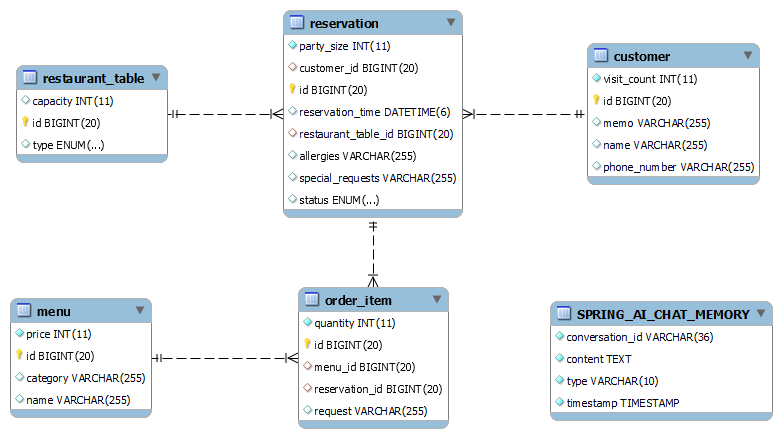Collapse the reservation table with its arrow

[x=450, y=22]
